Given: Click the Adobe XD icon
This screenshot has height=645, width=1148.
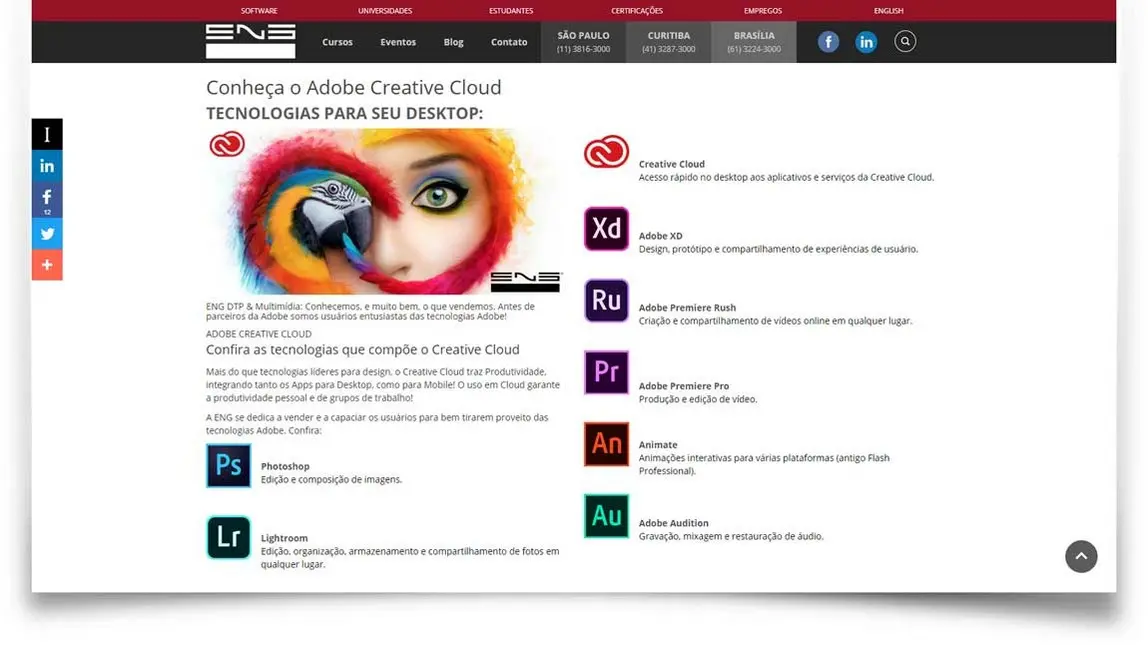Looking at the screenshot, I should 606,228.
